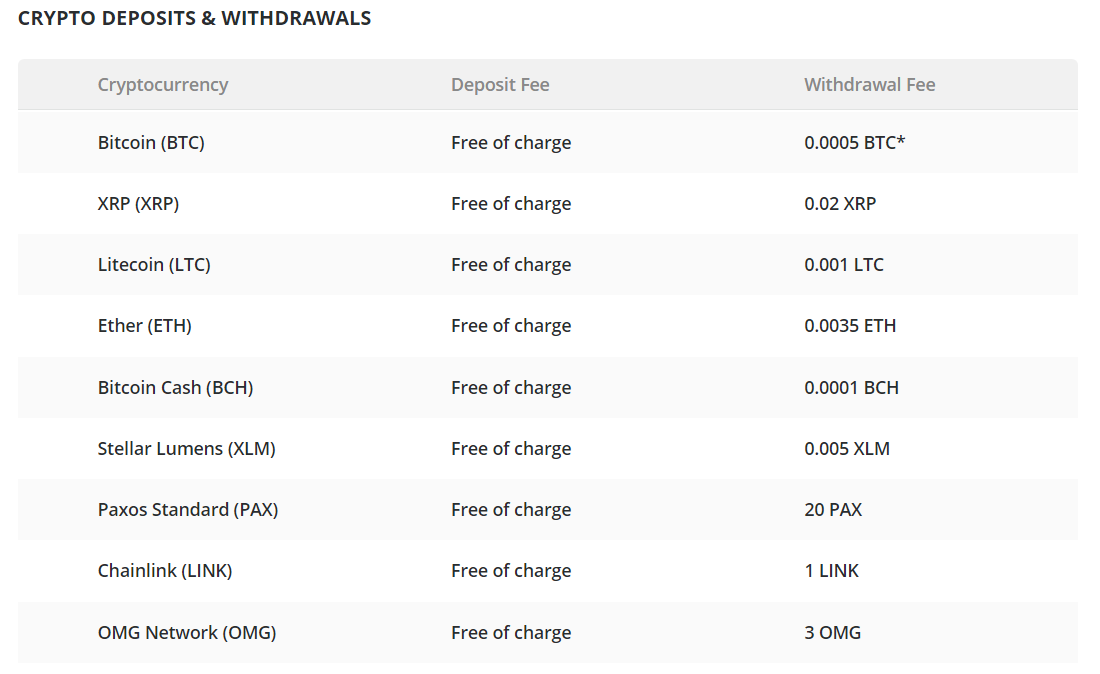Image resolution: width=1100 pixels, height=674 pixels.
Task: Click the Cryptocurrency column header
Action: click(163, 85)
